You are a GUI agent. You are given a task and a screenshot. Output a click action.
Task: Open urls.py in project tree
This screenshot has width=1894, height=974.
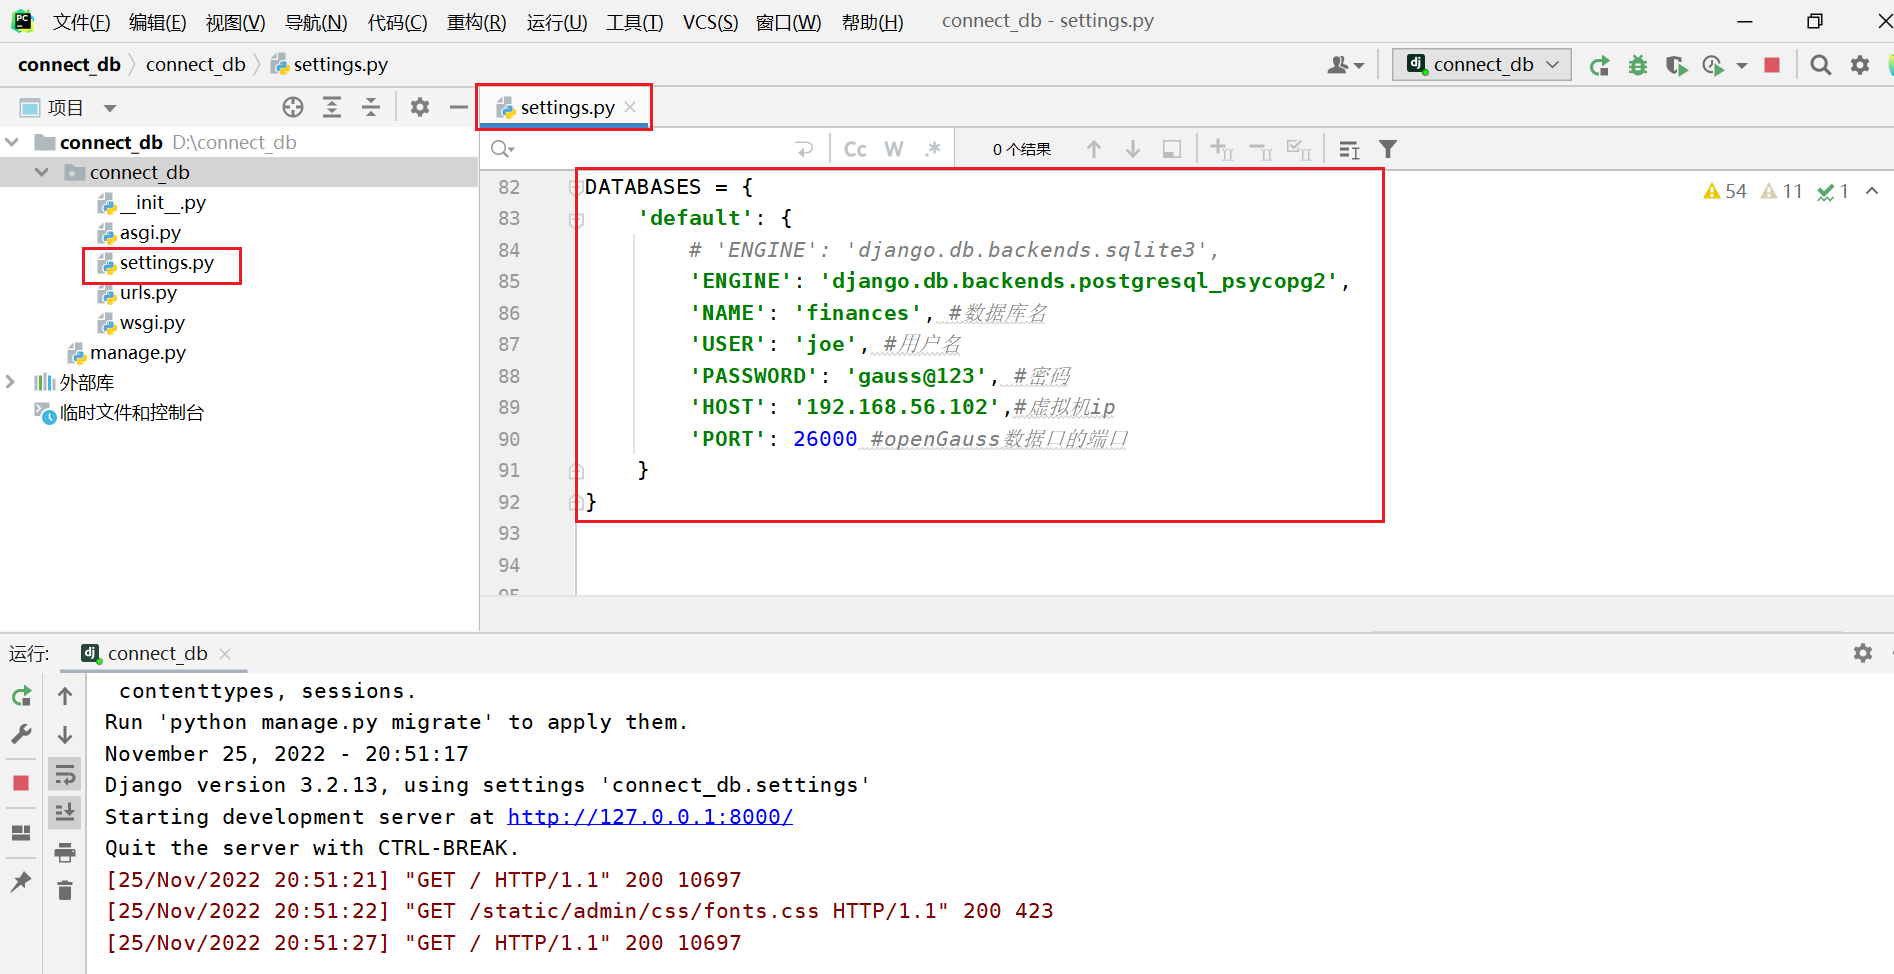(x=137, y=292)
